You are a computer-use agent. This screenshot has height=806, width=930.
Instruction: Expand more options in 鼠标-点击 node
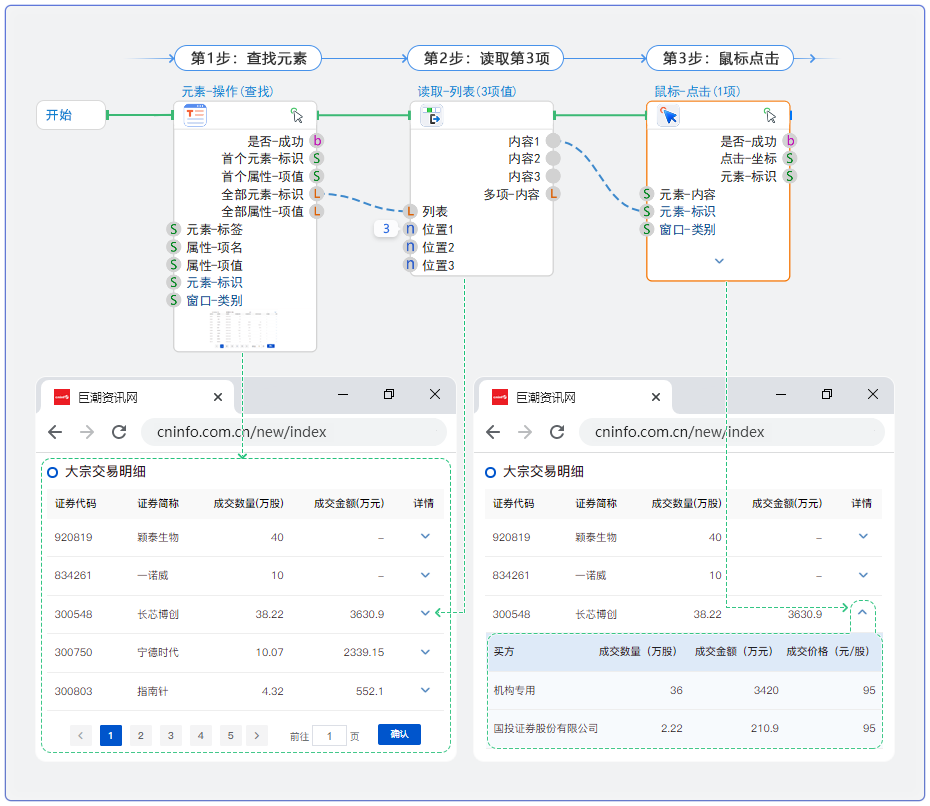718,261
